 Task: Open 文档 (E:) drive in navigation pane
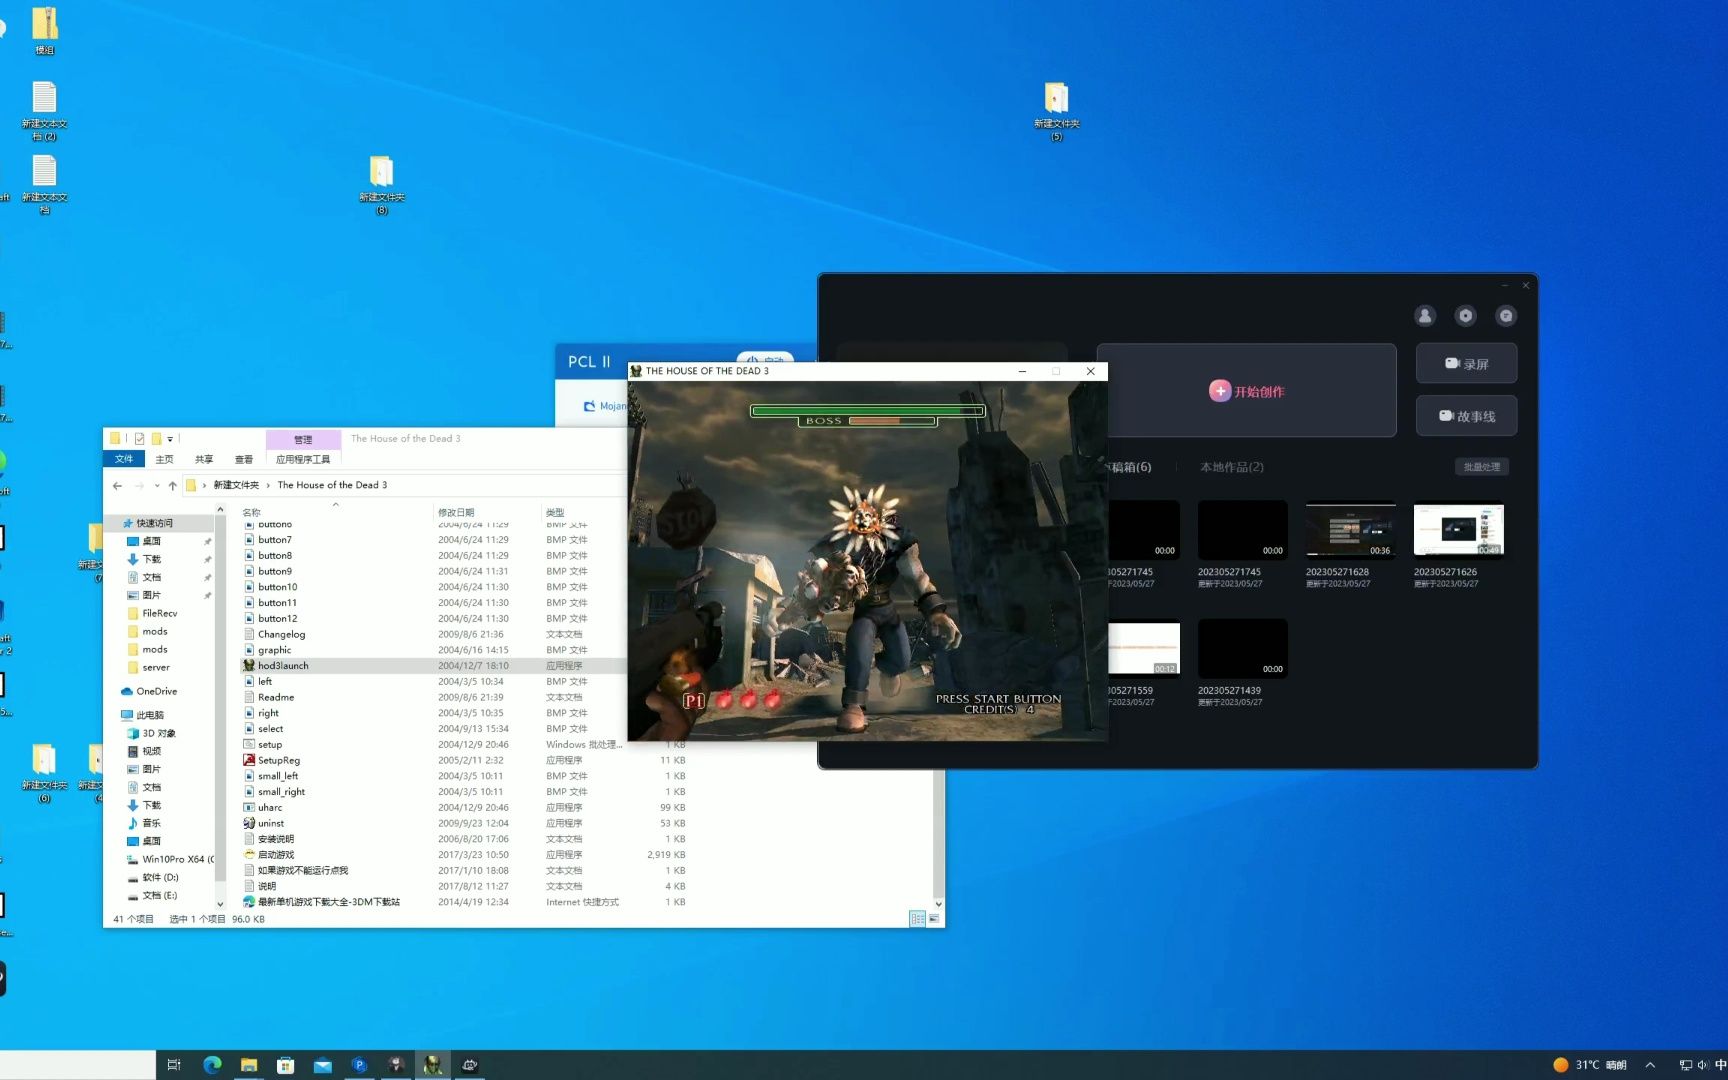coord(159,895)
